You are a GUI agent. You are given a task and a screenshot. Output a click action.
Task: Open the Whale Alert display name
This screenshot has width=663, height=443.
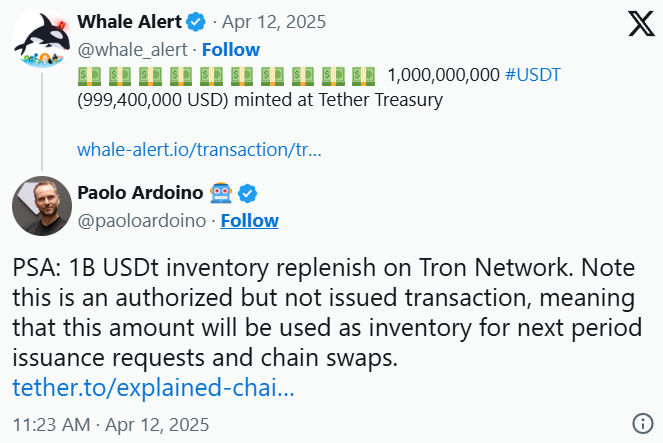point(131,22)
